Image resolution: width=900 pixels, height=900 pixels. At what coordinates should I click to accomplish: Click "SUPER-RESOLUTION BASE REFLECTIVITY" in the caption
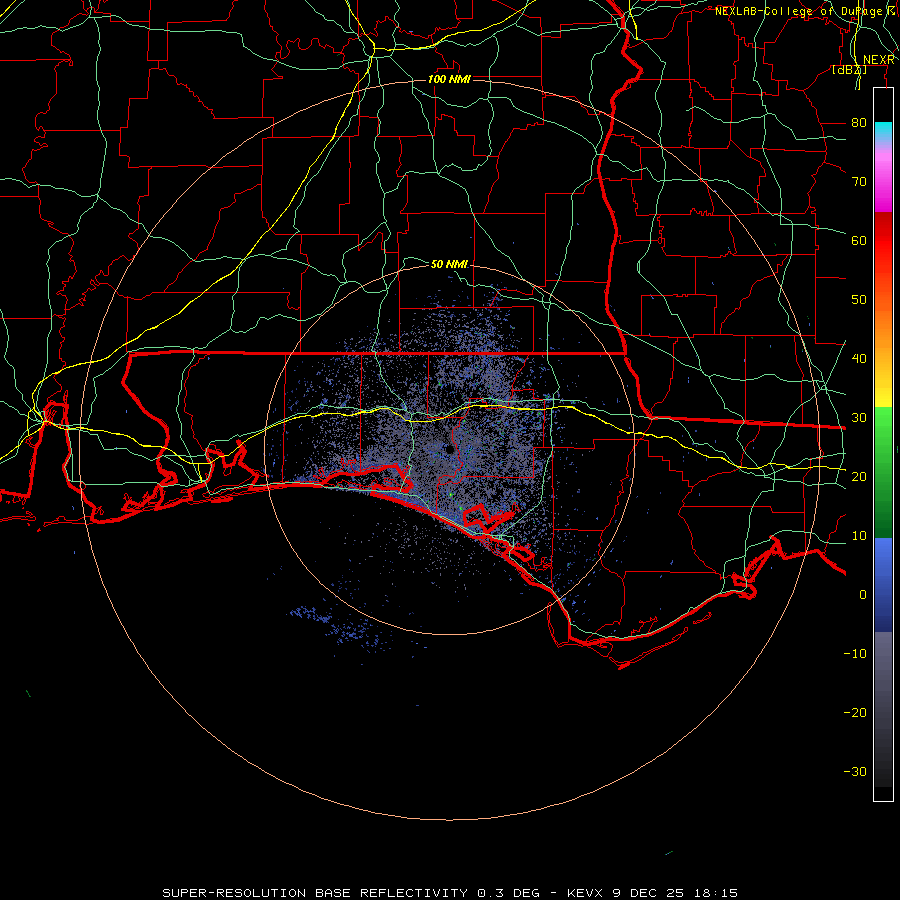(315, 893)
